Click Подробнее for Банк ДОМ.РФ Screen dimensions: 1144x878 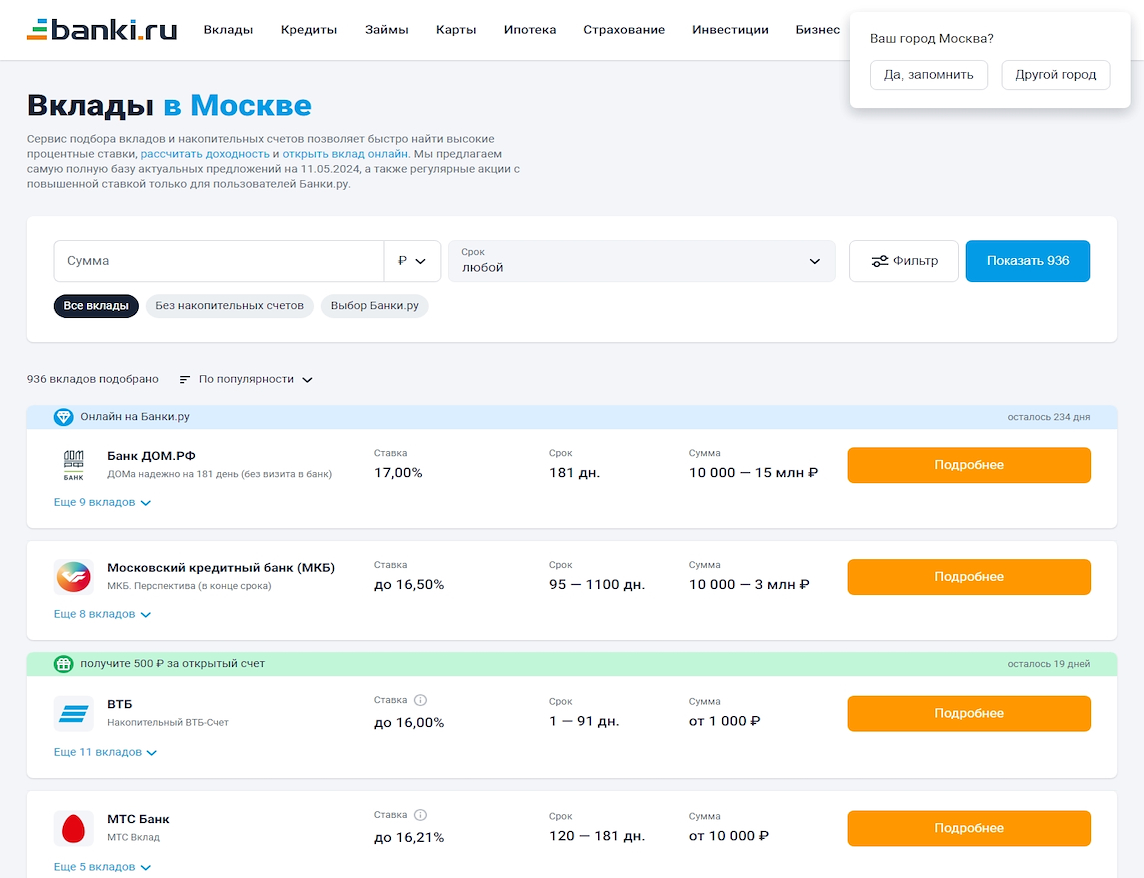(969, 465)
